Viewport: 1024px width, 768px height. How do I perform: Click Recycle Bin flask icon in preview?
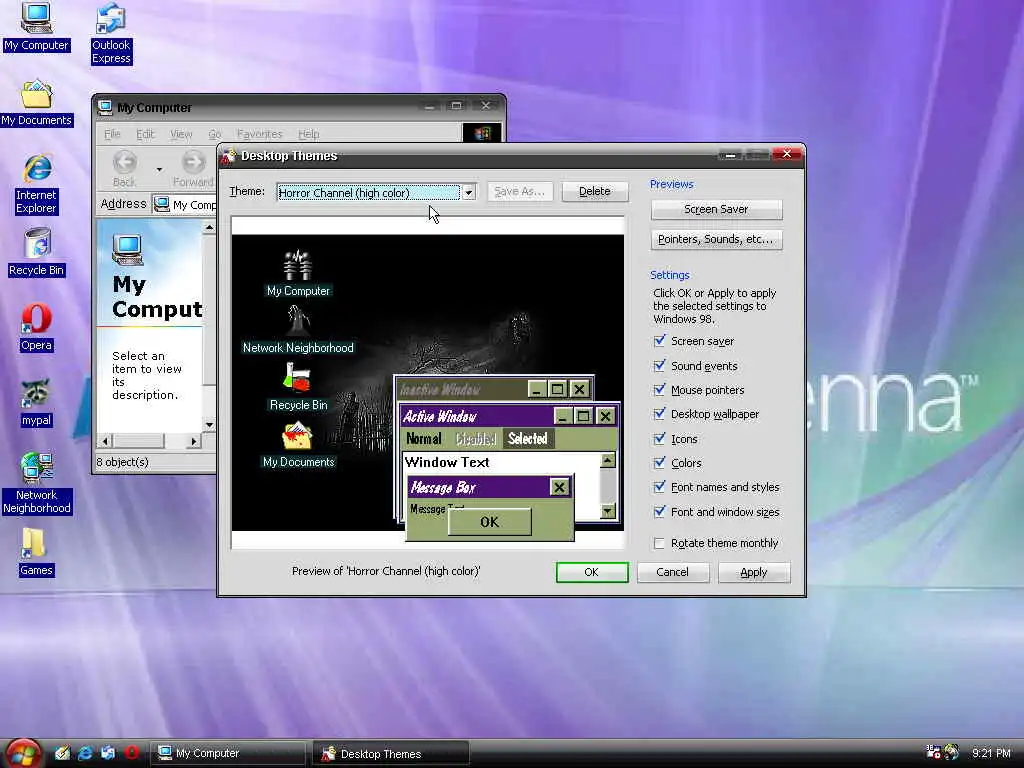(x=298, y=378)
